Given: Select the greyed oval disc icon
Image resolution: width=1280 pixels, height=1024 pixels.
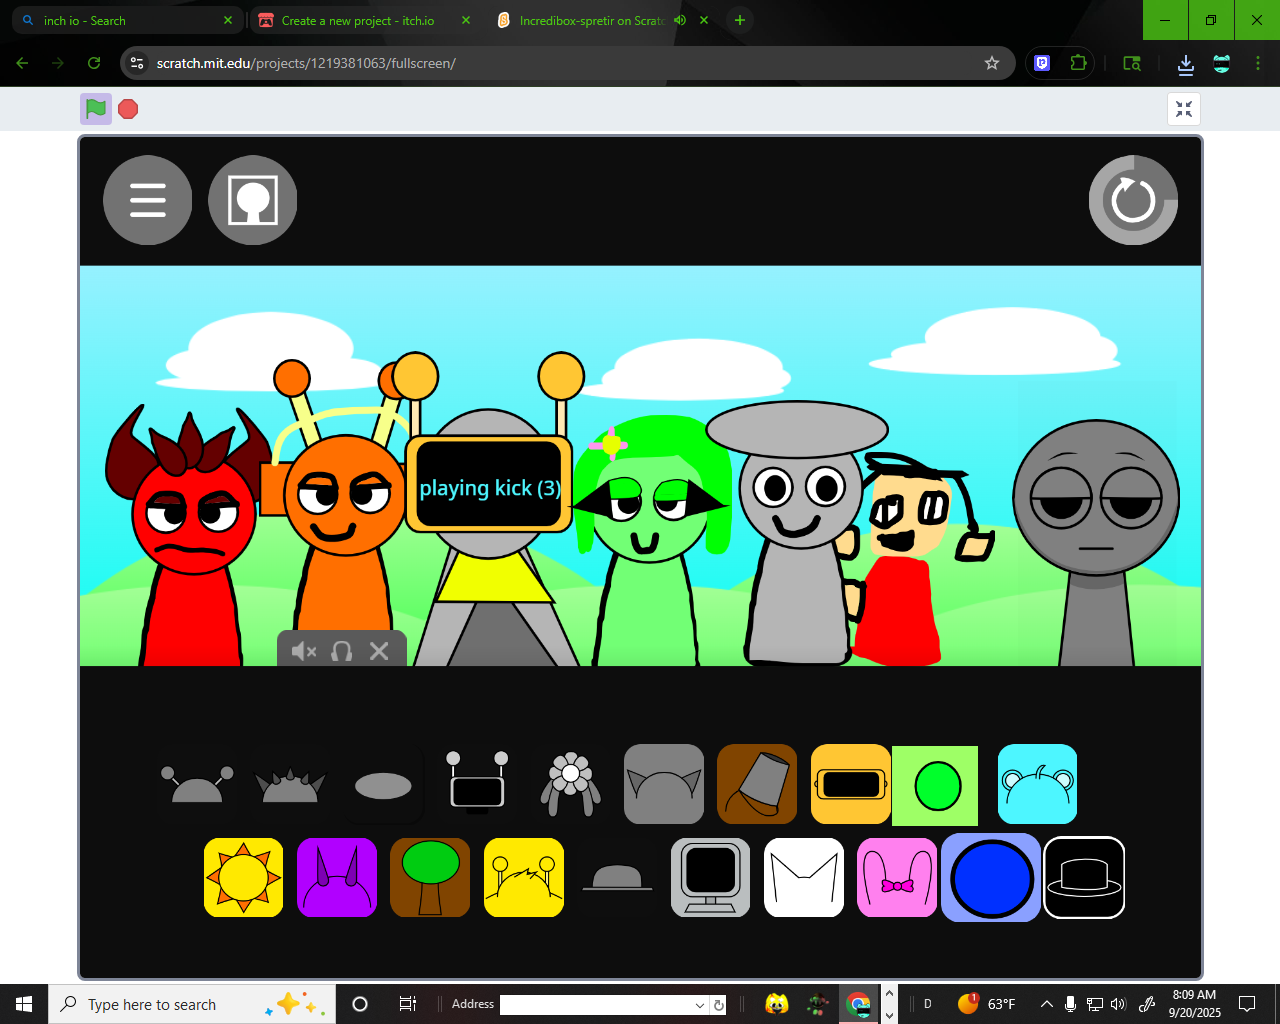Looking at the screenshot, I should [x=383, y=785].
